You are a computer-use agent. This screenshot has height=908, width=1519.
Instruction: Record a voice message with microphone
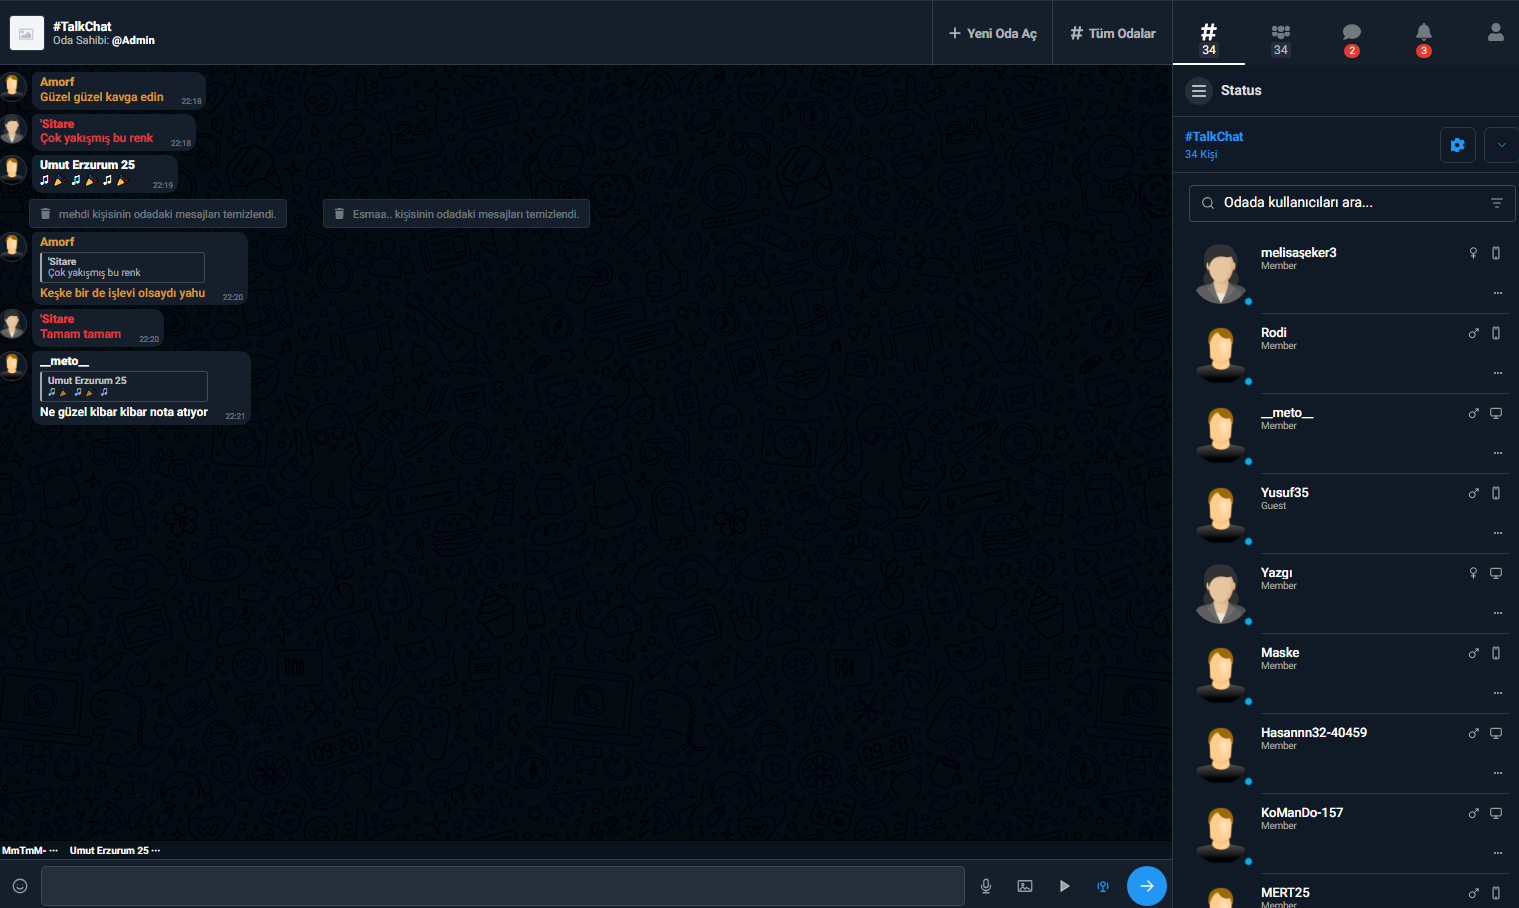(986, 886)
